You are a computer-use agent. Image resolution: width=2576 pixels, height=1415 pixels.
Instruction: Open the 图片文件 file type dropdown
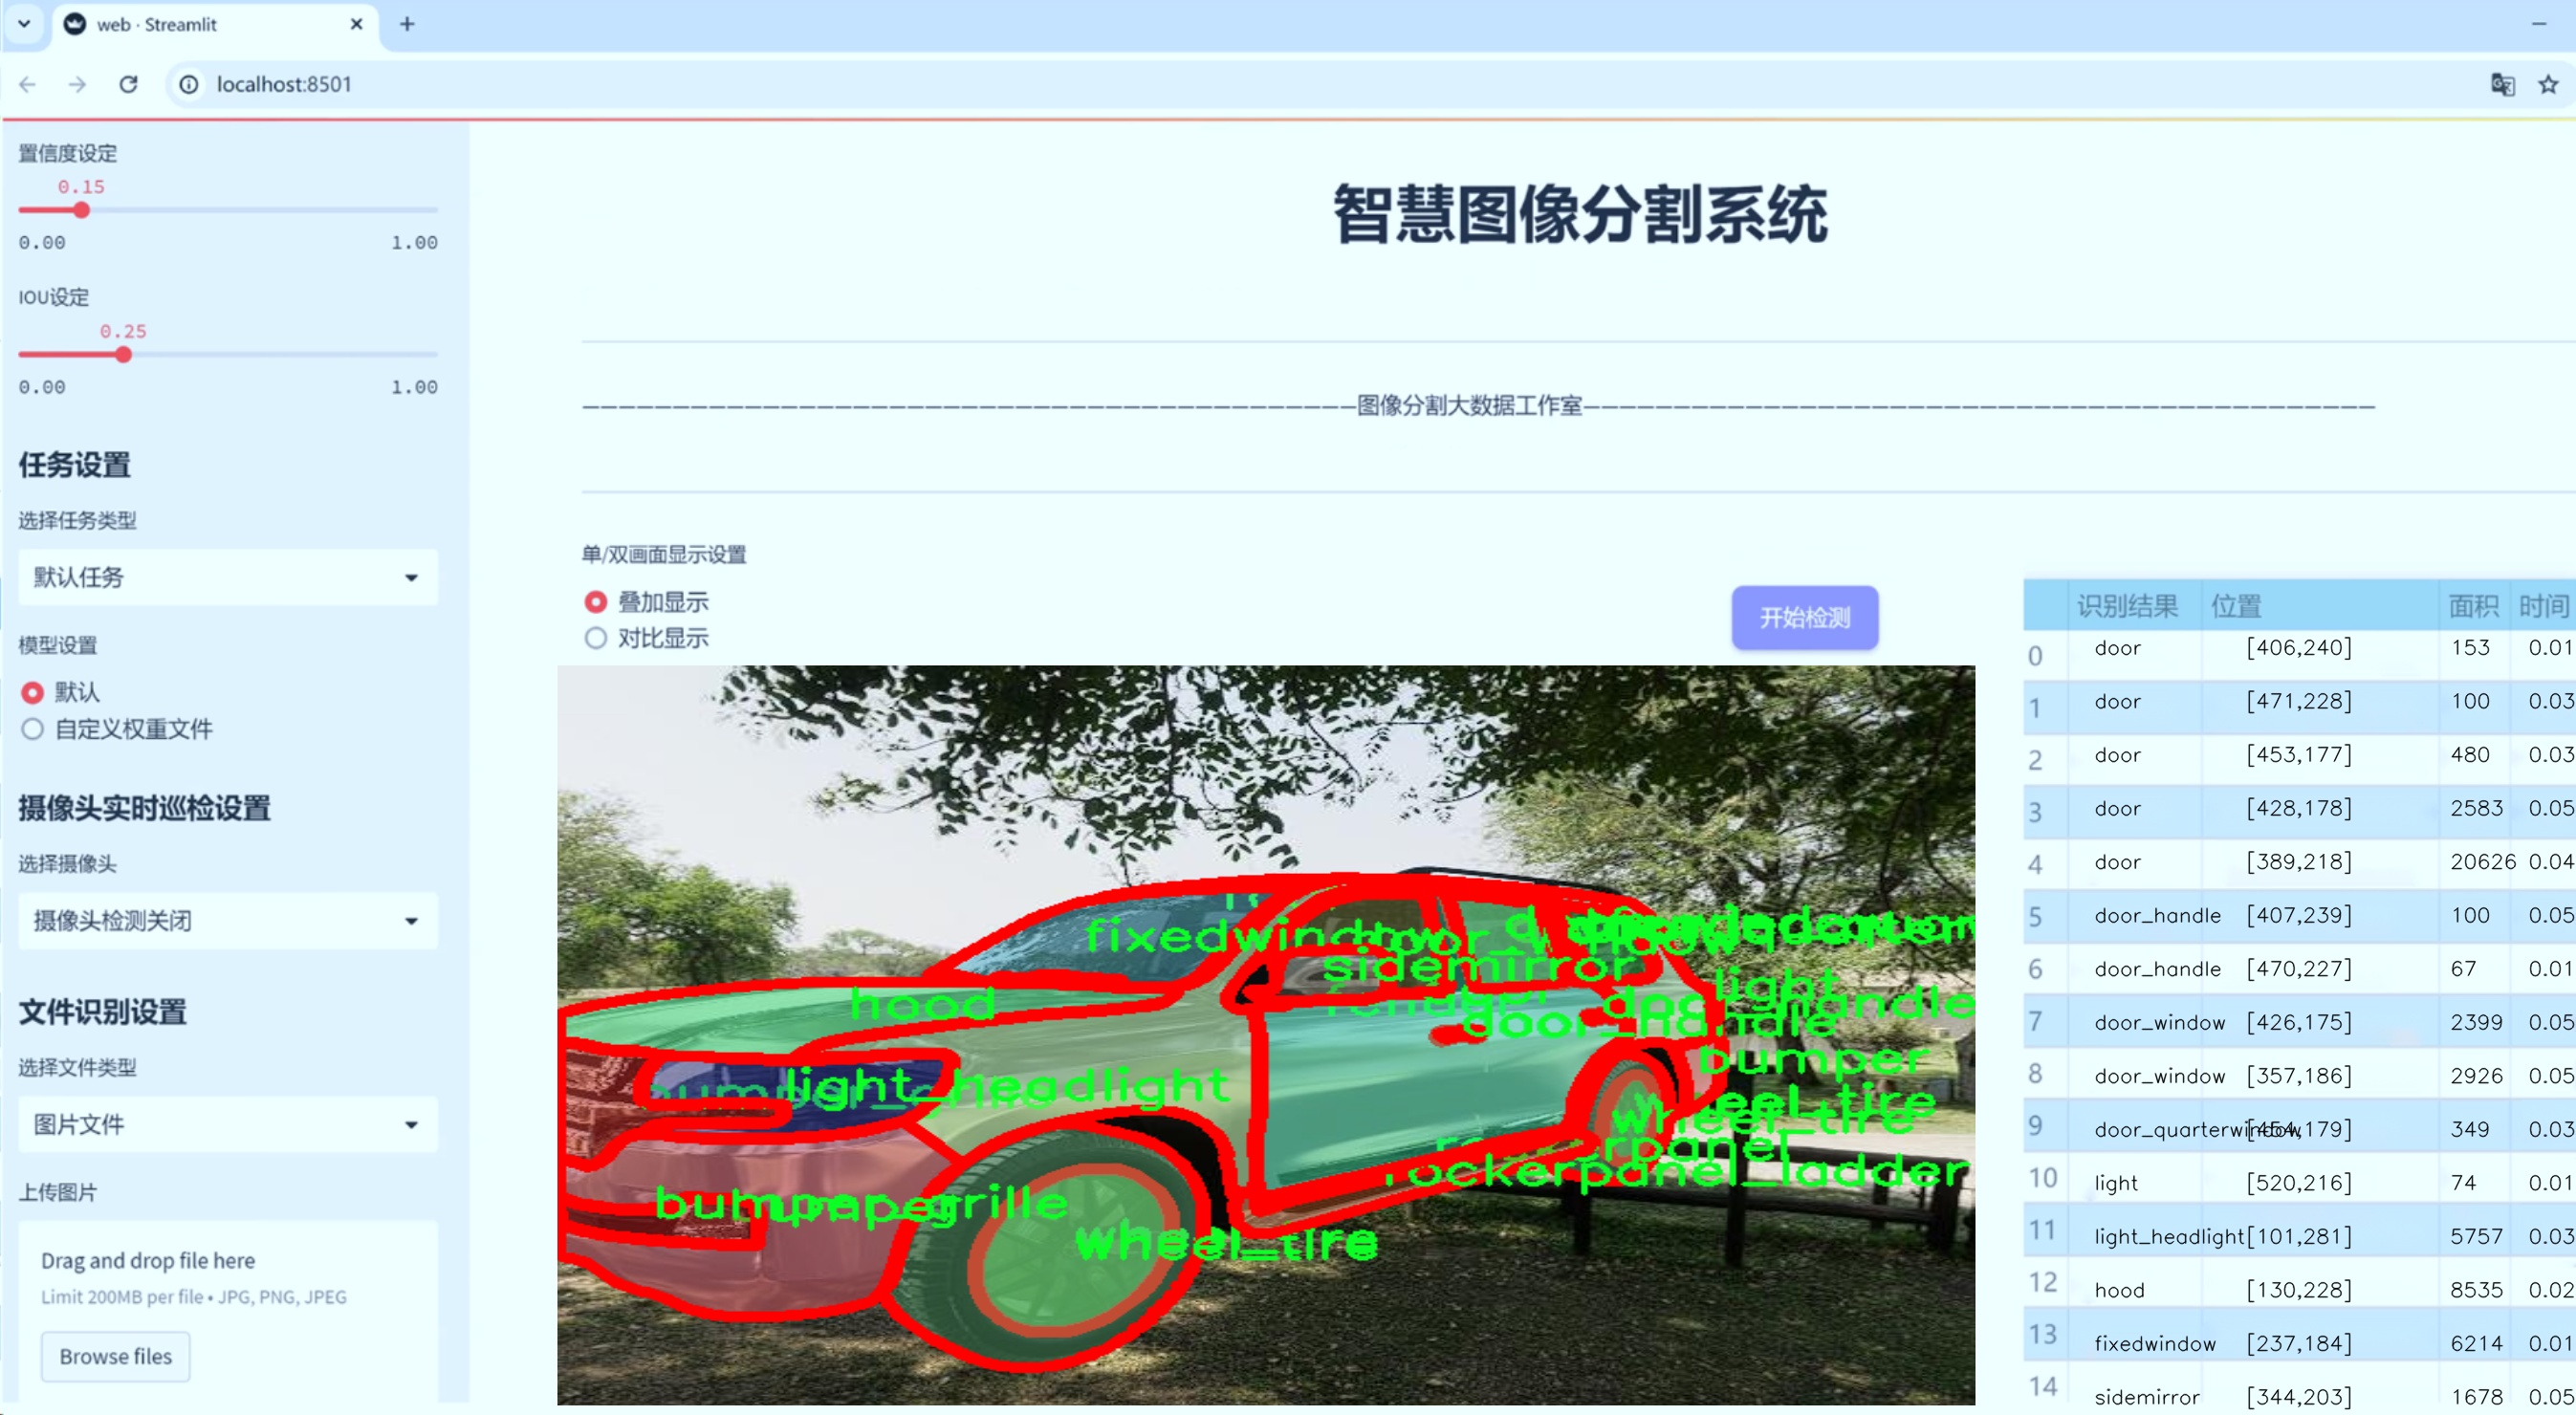point(228,1124)
